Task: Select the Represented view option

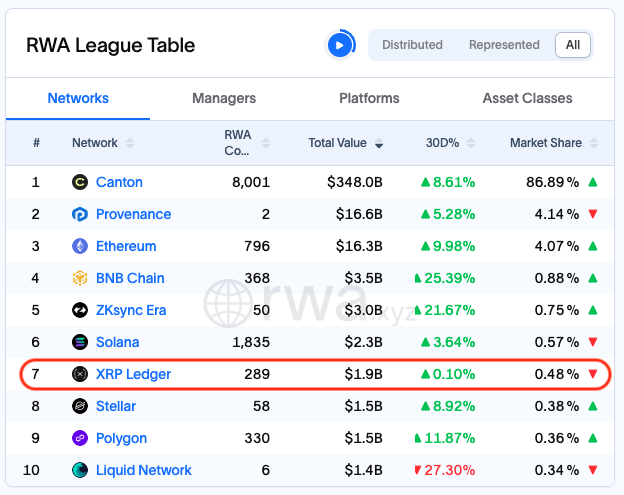Action: 504,45
